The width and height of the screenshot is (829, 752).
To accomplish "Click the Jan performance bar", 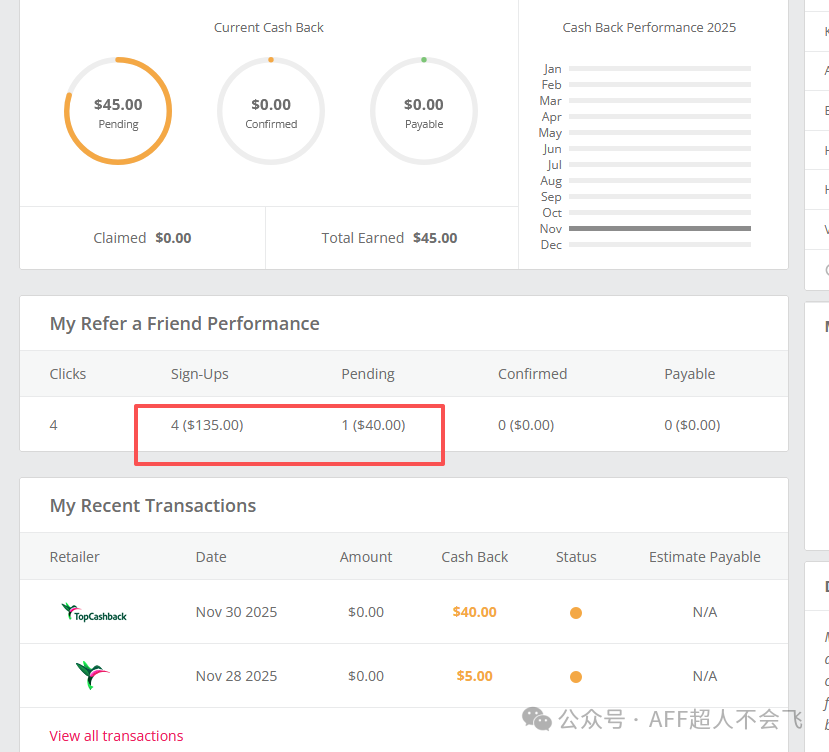I will [x=660, y=68].
